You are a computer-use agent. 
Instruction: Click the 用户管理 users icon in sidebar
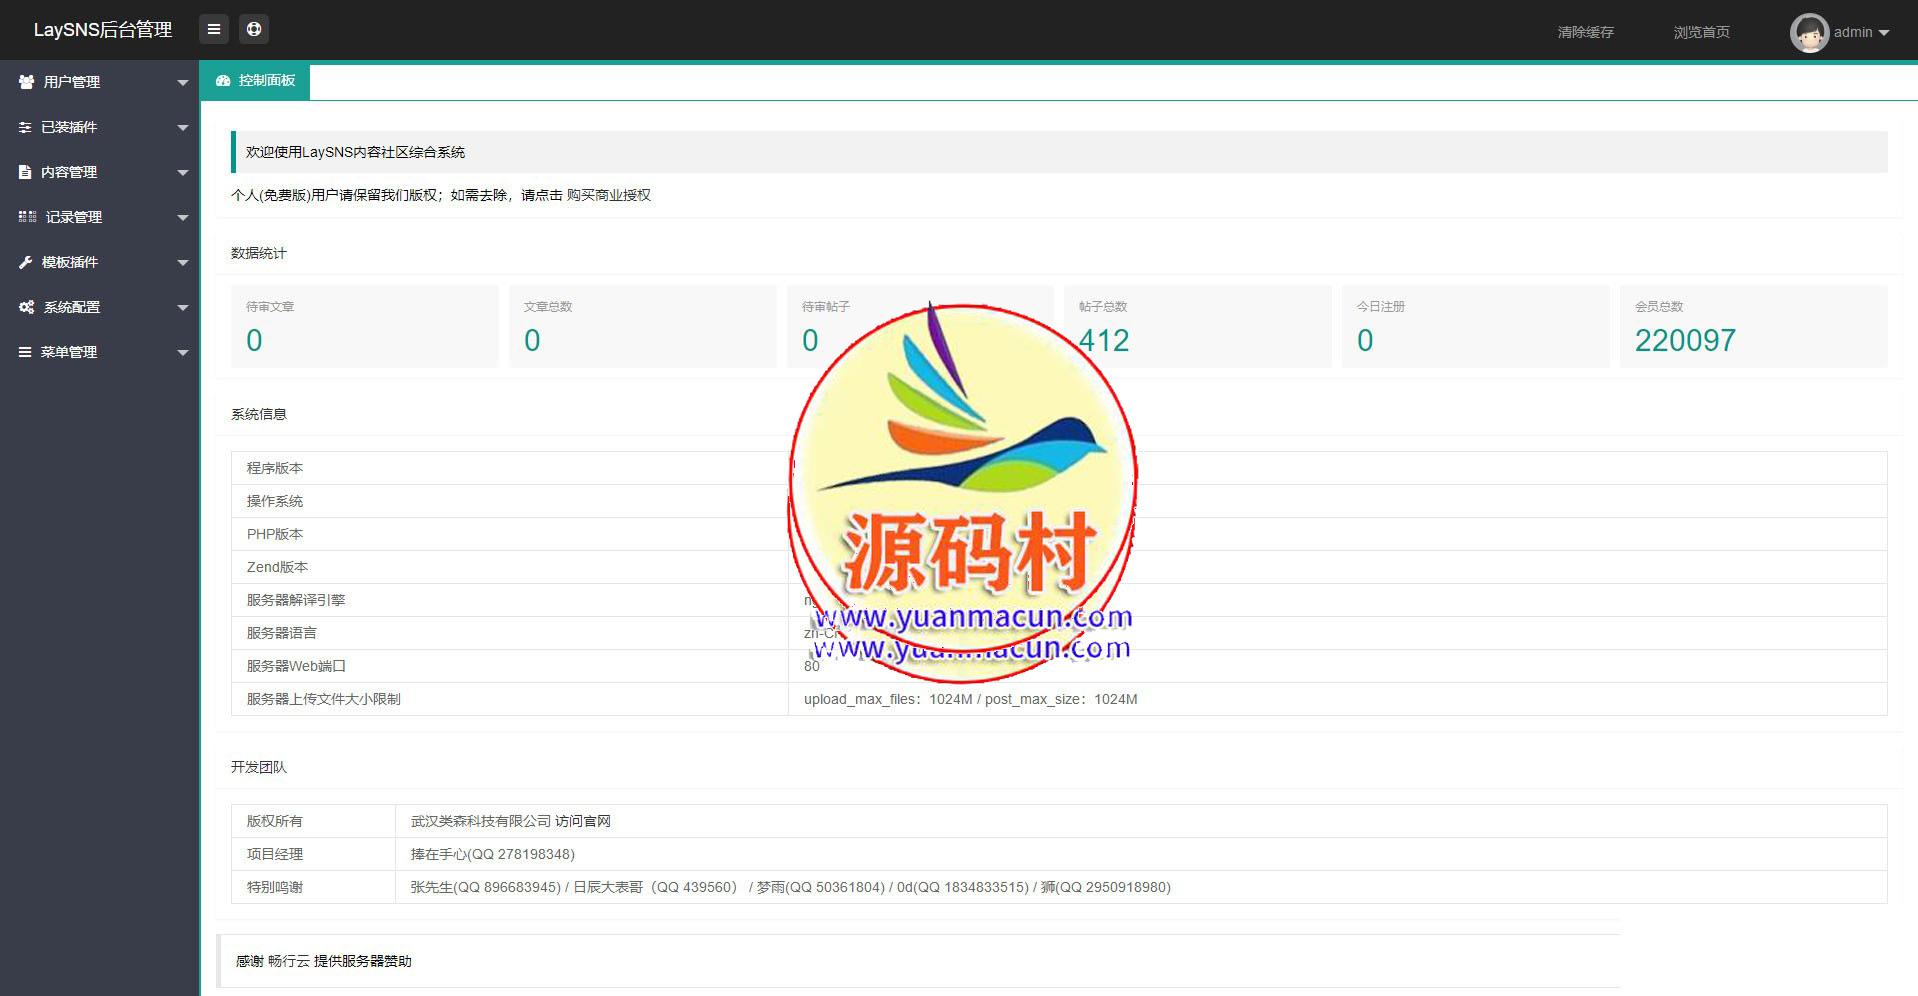26,82
